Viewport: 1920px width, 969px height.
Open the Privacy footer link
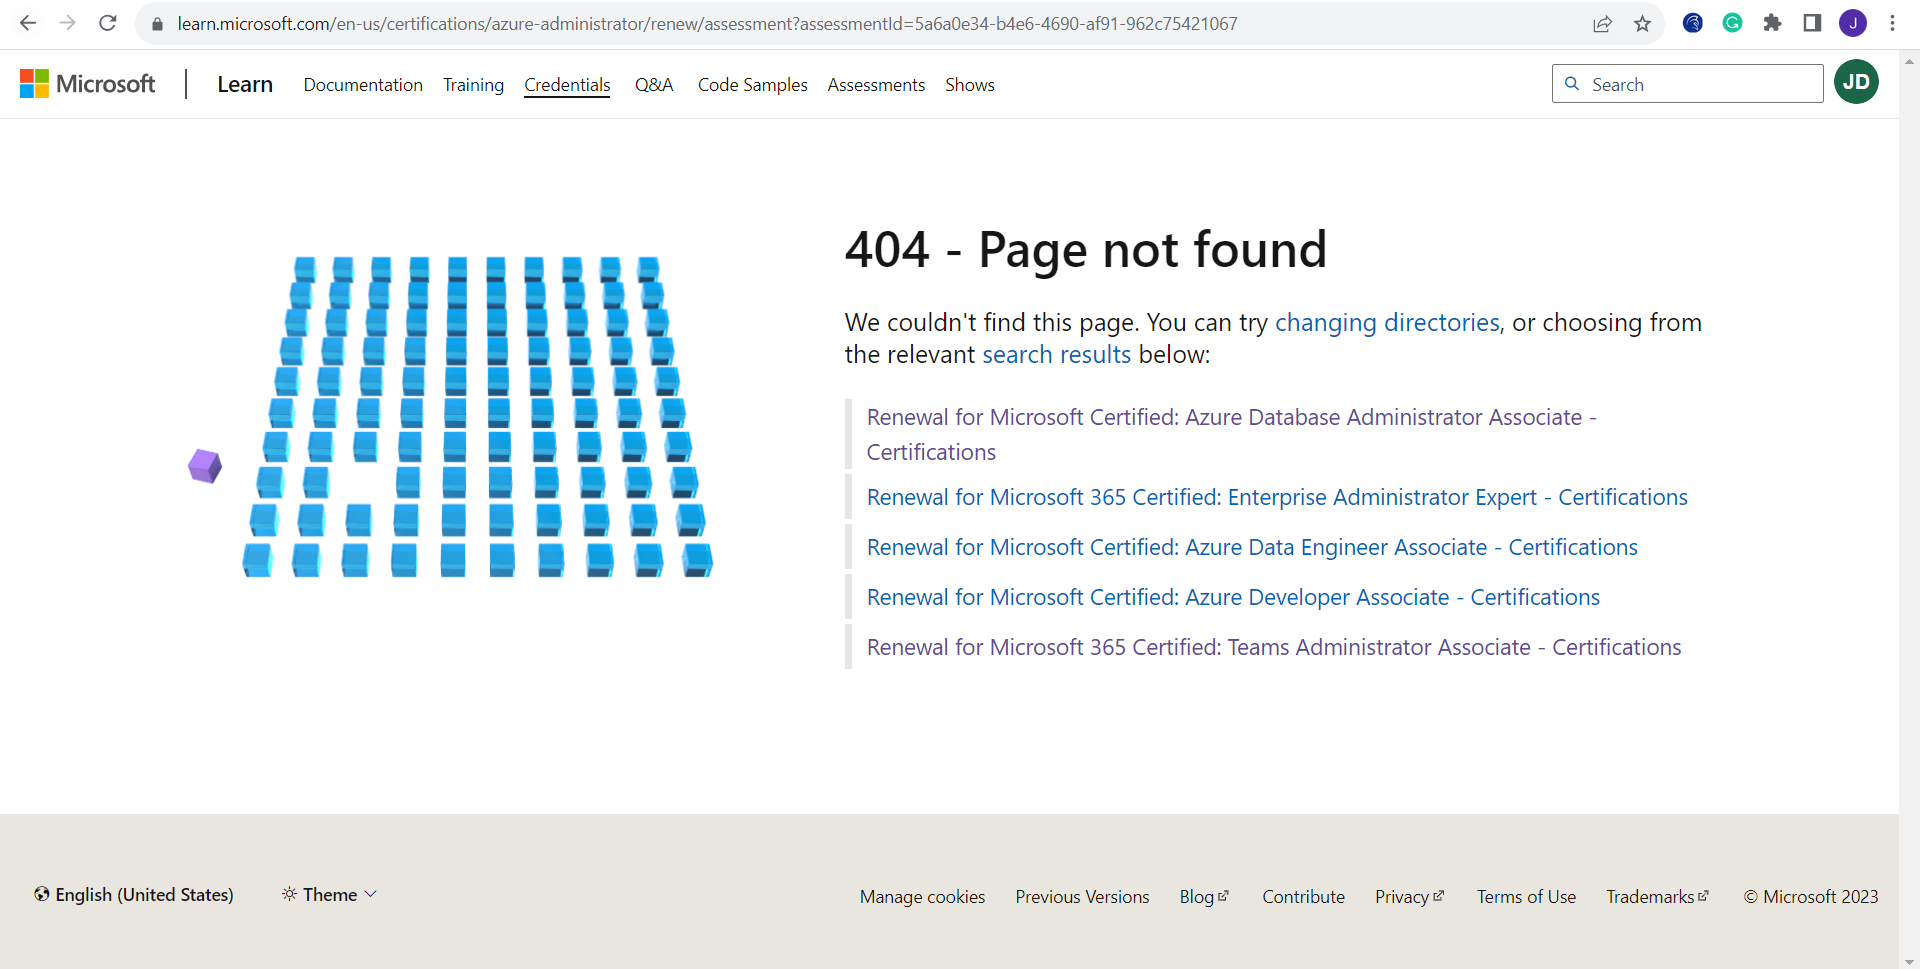click(1410, 897)
